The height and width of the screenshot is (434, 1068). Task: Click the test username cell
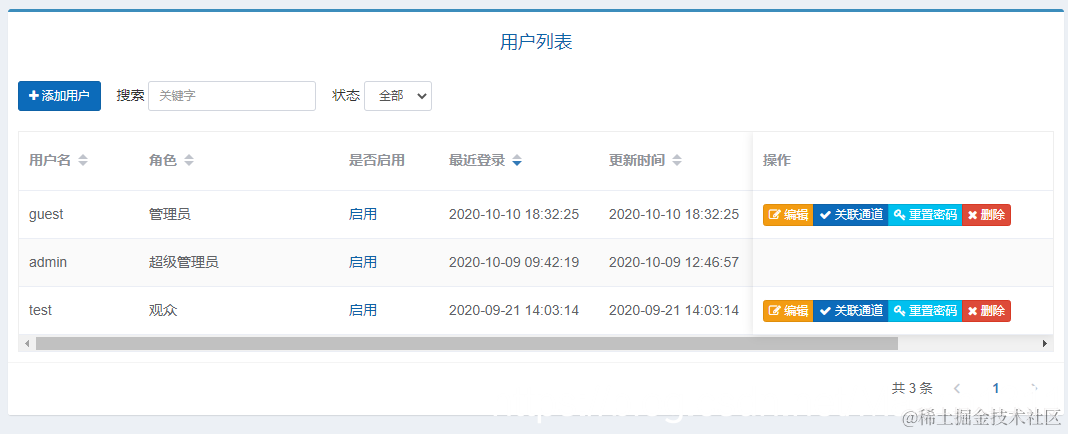coord(40,311)
